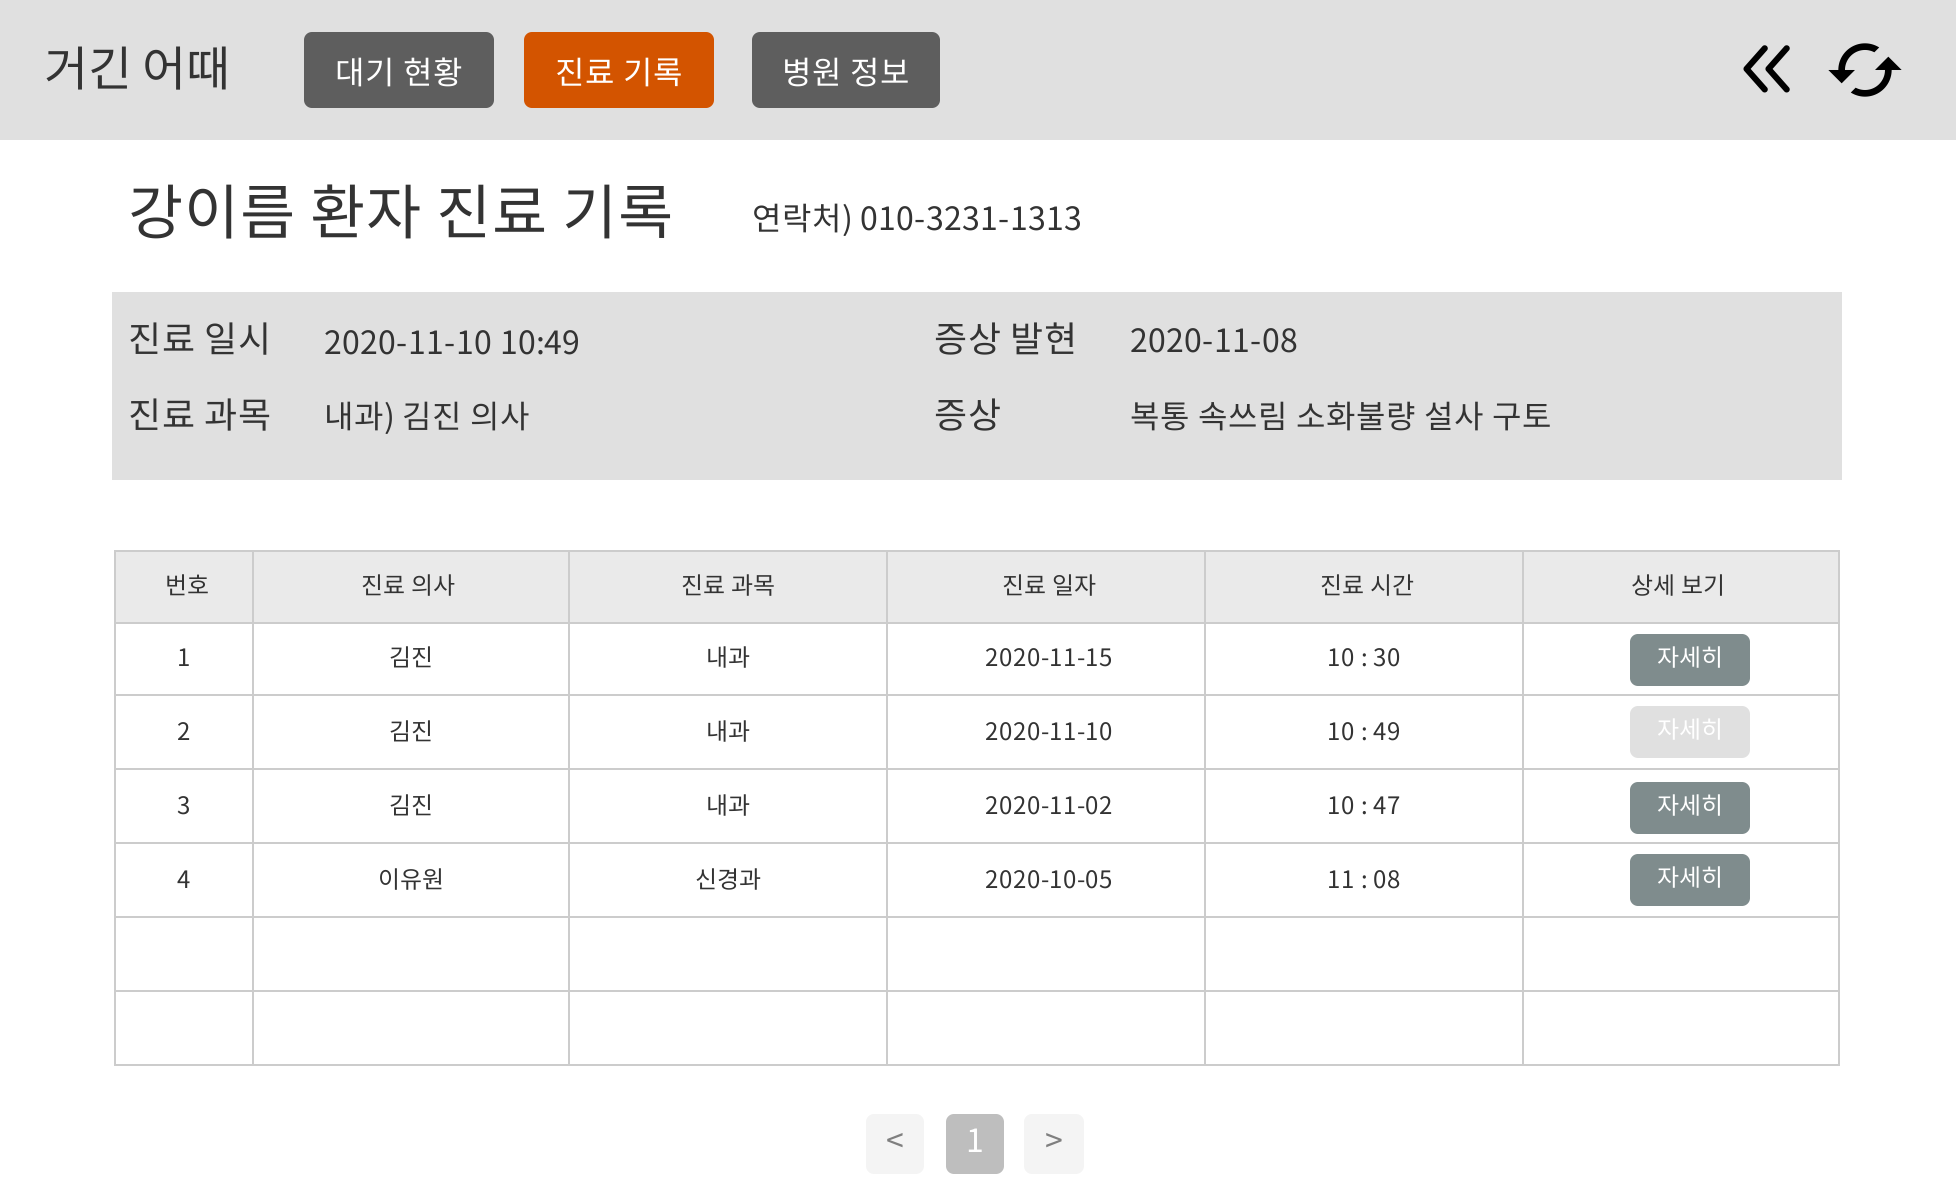Switch to the 병원 정보 tab
Viewport: 1956px width, 1200px height.
click(x=845, y=70)
